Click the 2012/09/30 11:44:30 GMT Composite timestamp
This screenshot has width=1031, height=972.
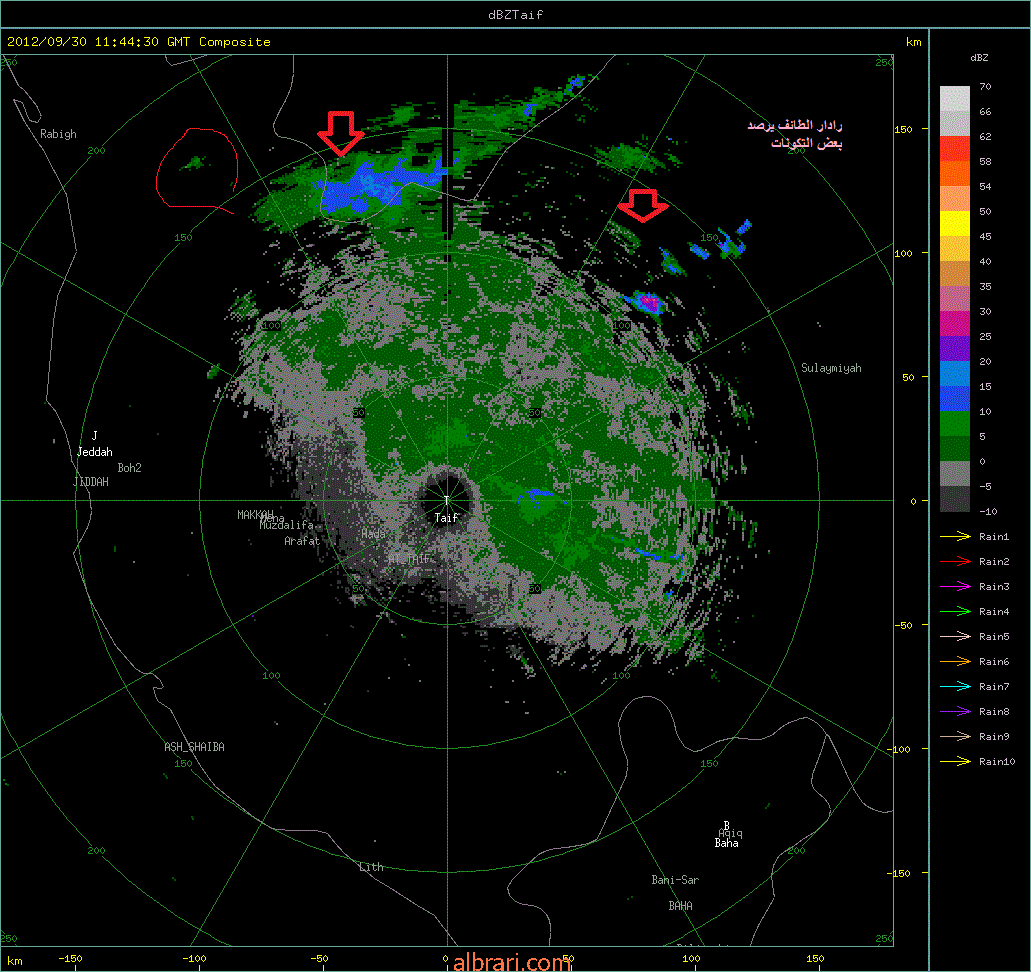tap(139, 41)
